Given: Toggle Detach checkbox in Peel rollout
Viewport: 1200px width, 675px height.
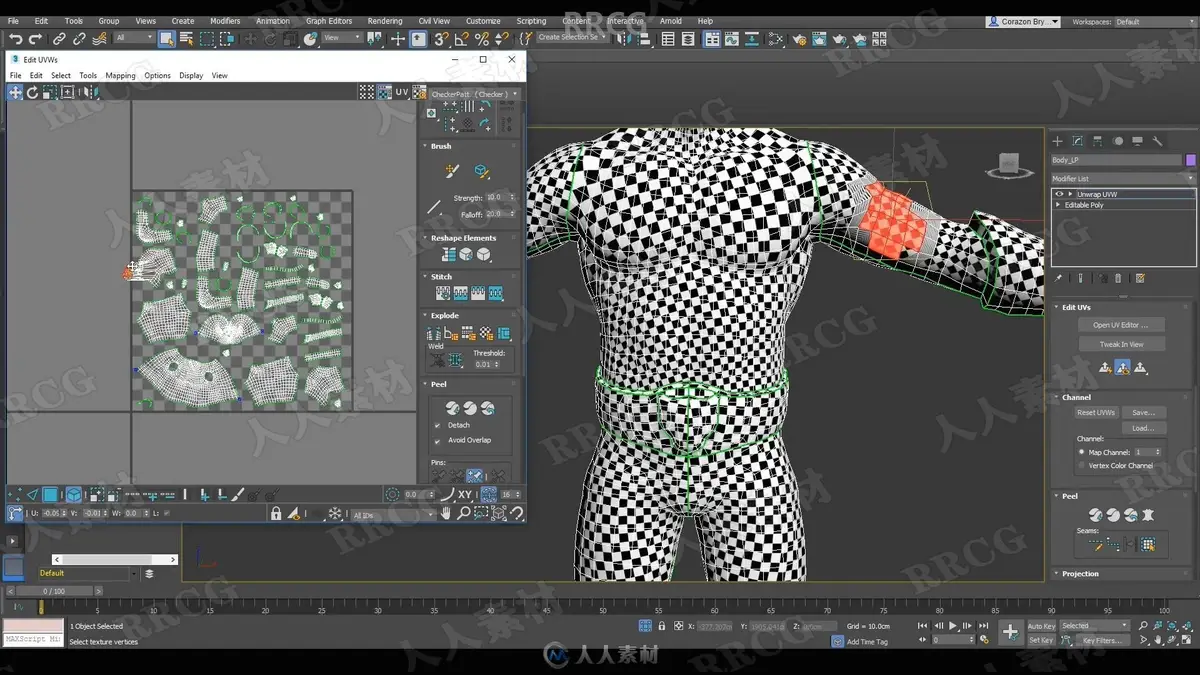Looking at the screenshot, I should (x=437, y=425).
